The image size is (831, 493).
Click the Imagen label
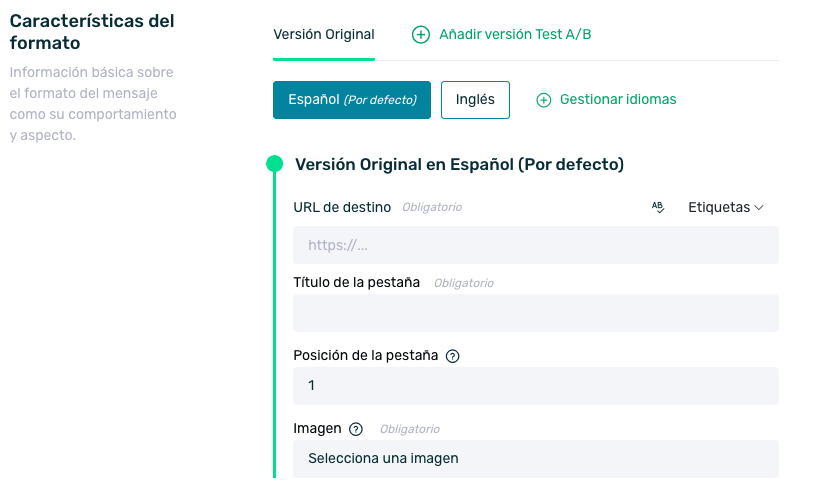(317, 428)
